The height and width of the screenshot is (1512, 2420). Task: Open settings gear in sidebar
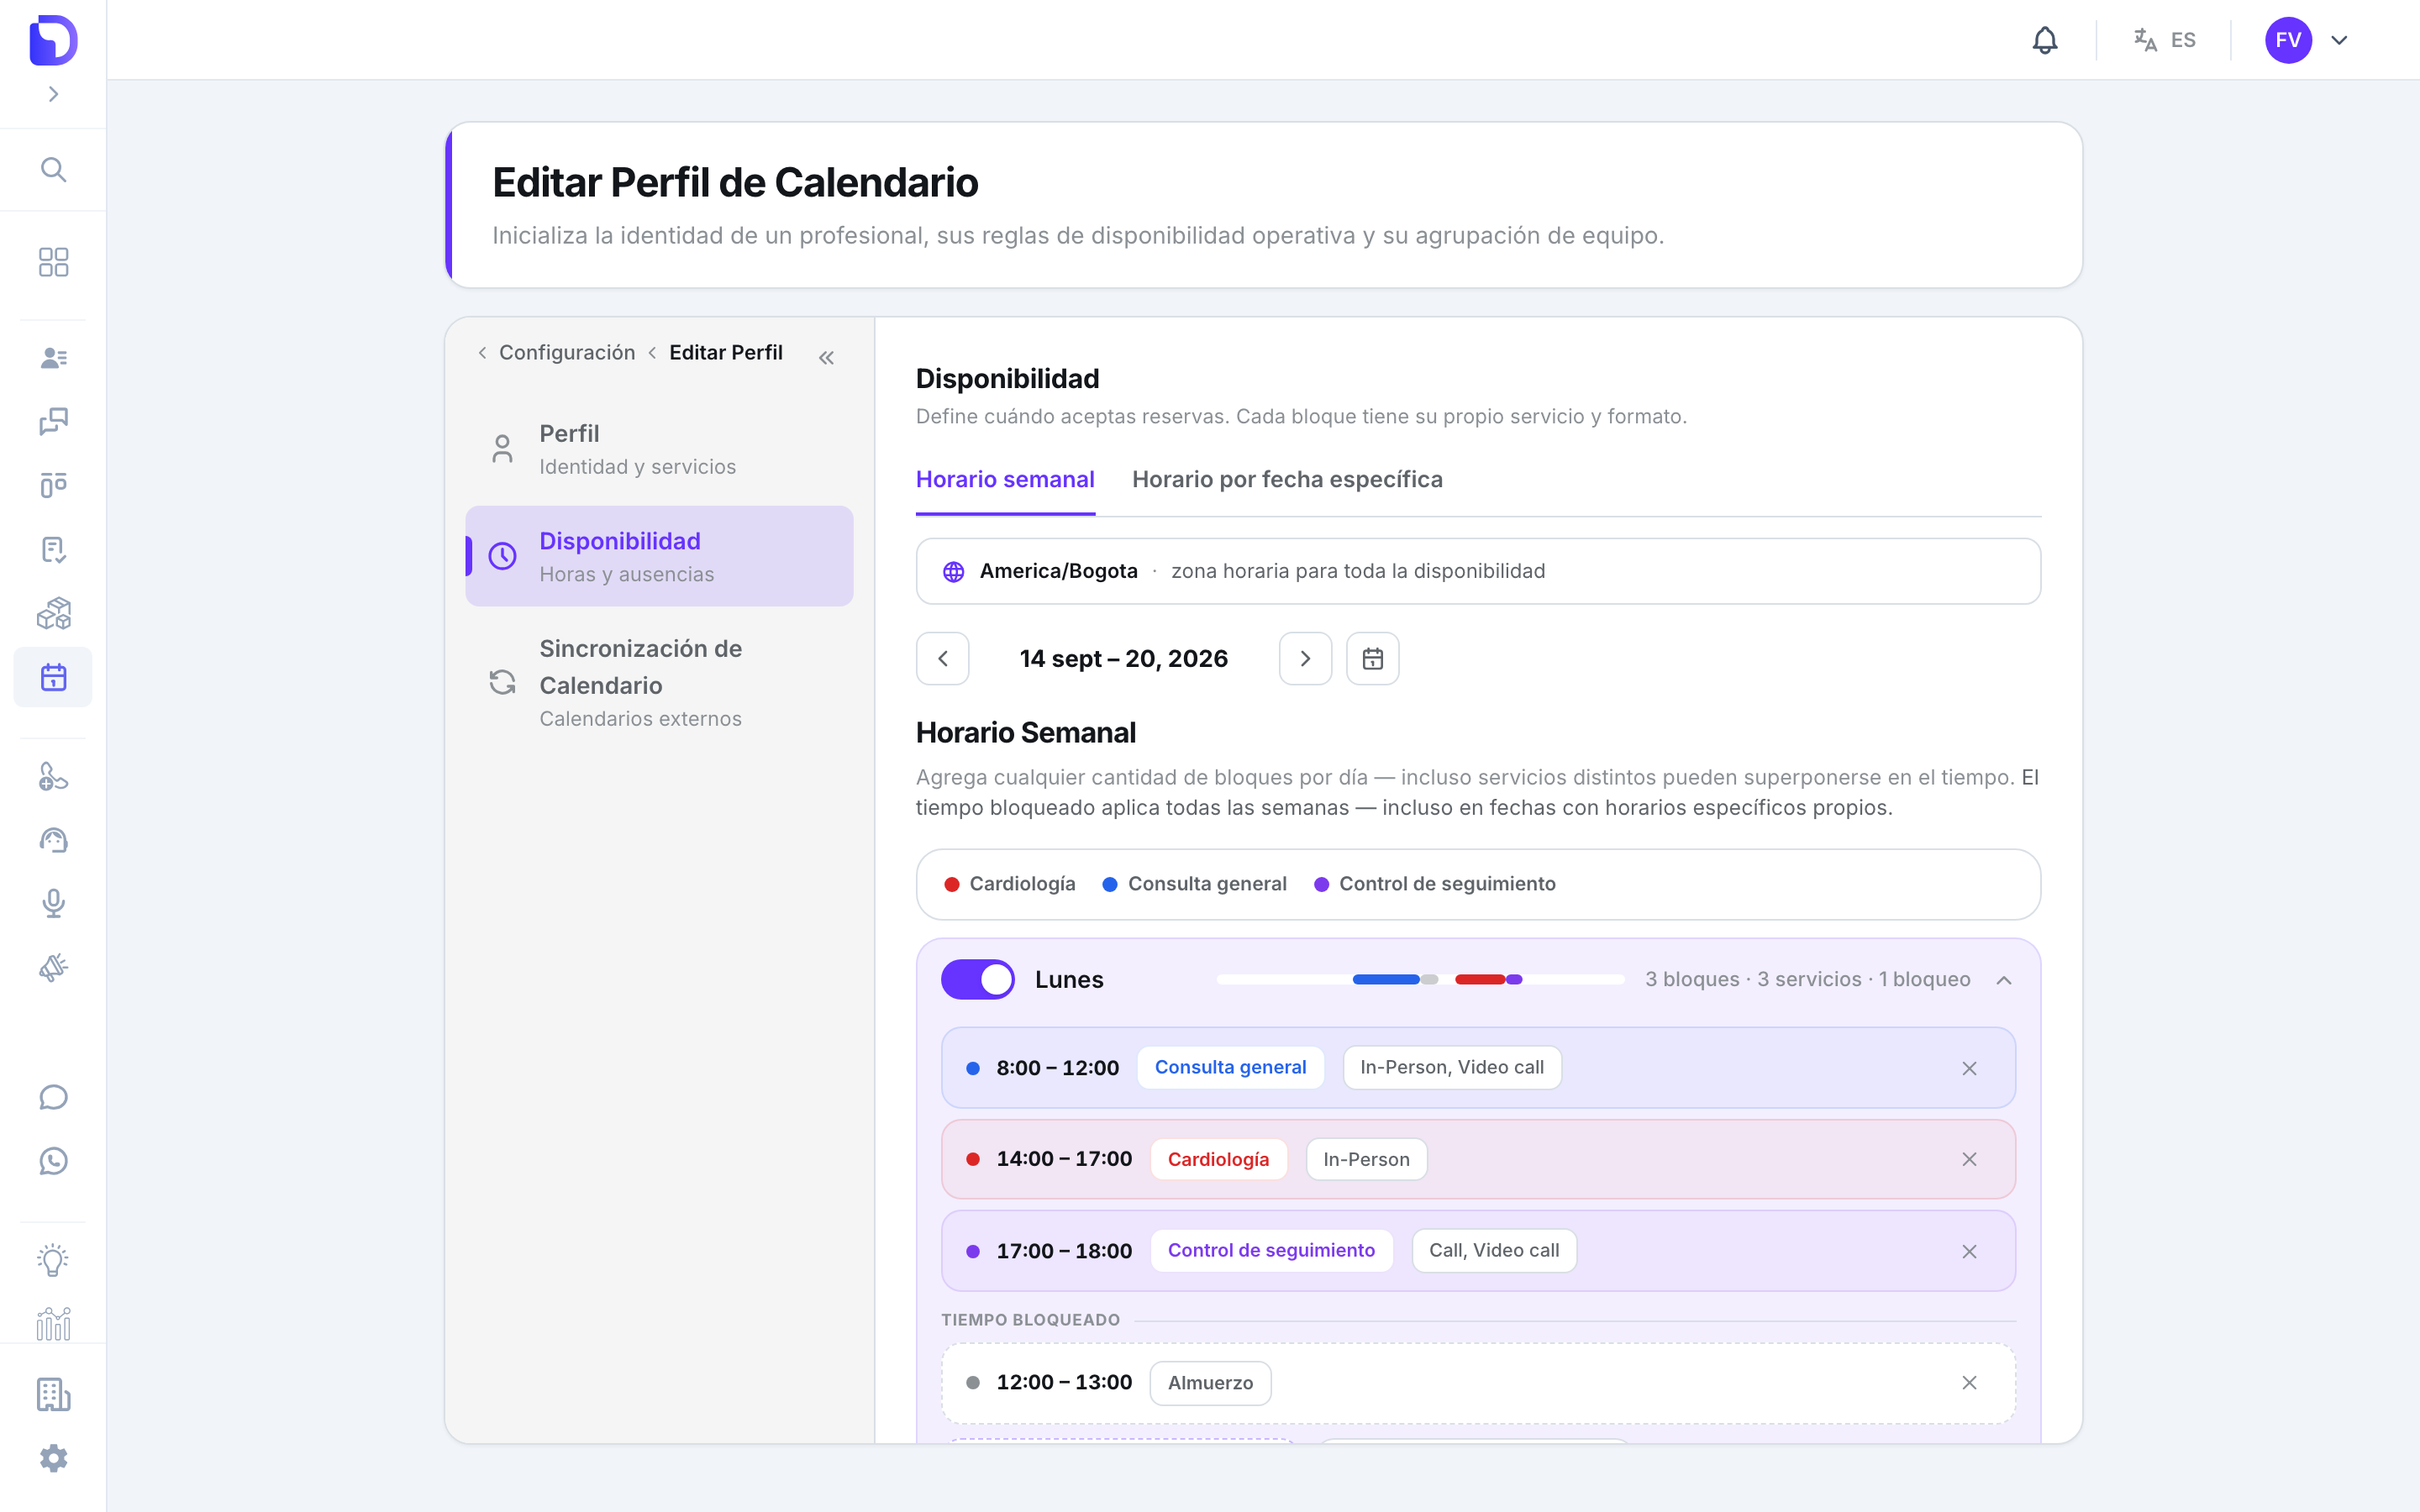[x=53, y=1458]
